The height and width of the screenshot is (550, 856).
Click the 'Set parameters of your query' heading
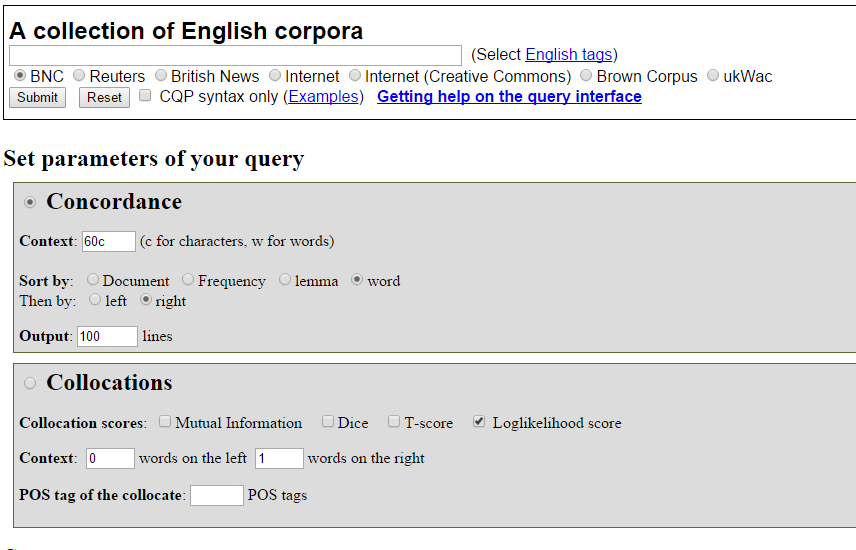click(154, 159)
